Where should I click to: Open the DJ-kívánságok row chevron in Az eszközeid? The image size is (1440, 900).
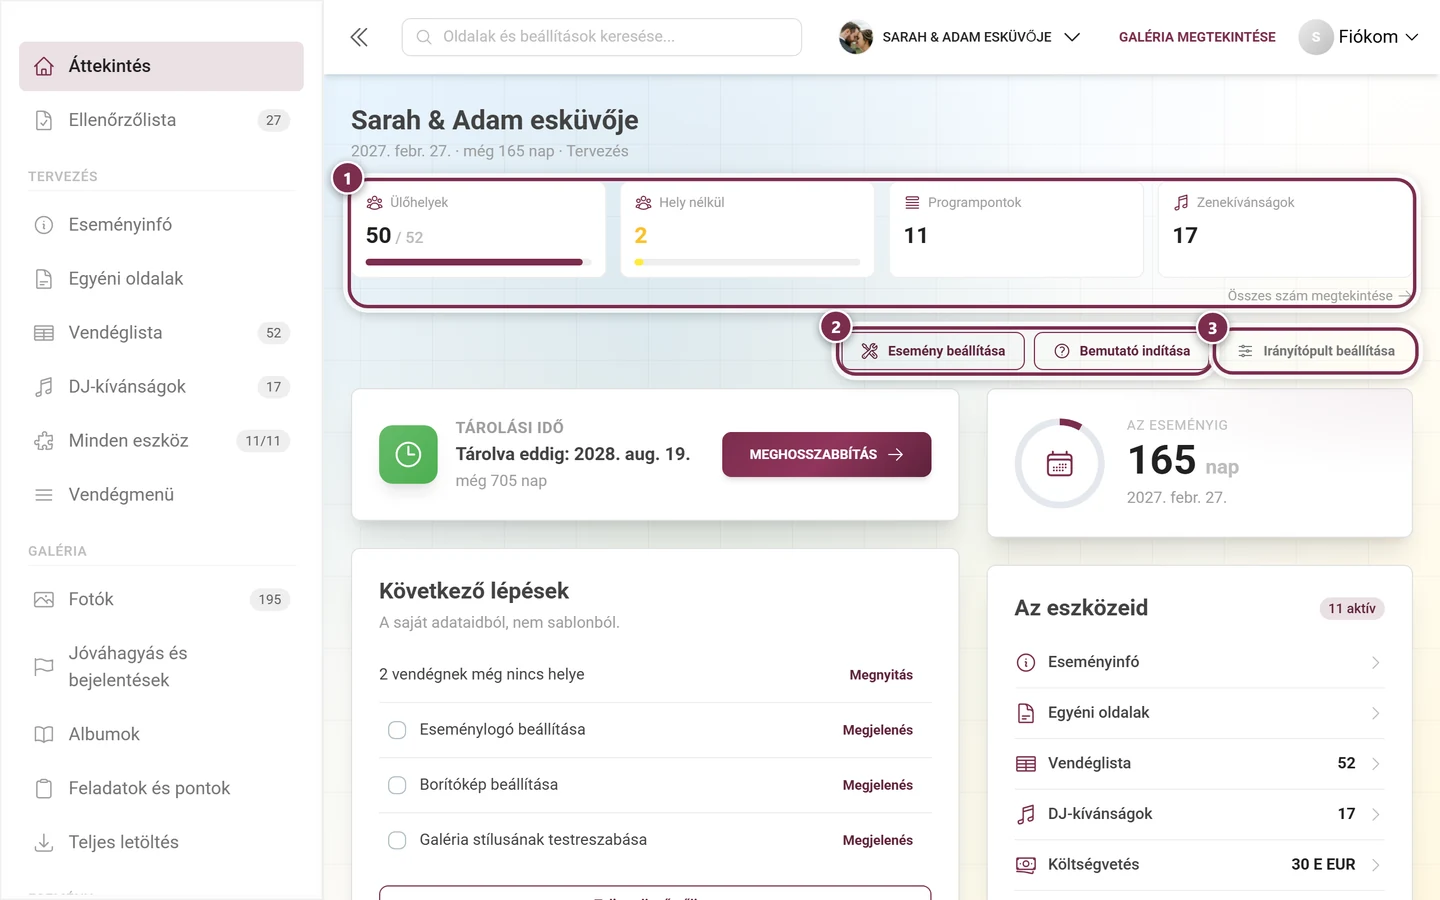[1376, 814]
